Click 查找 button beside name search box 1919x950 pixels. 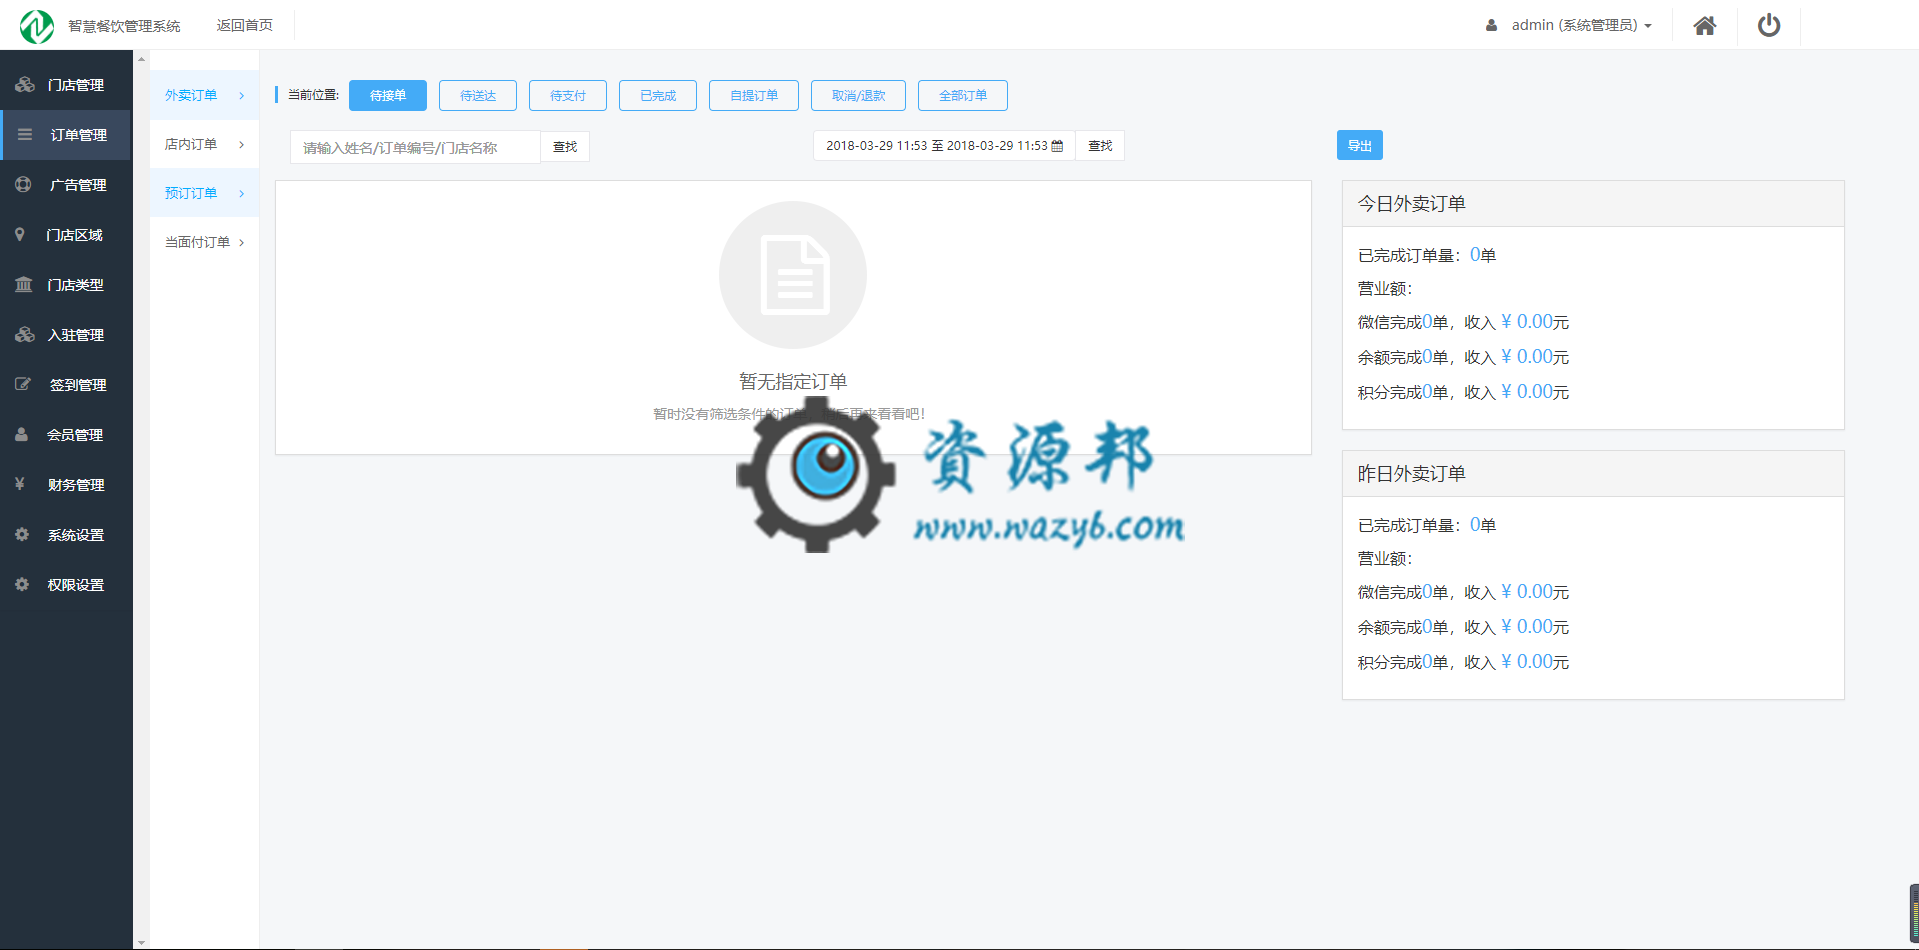[565, 147]
